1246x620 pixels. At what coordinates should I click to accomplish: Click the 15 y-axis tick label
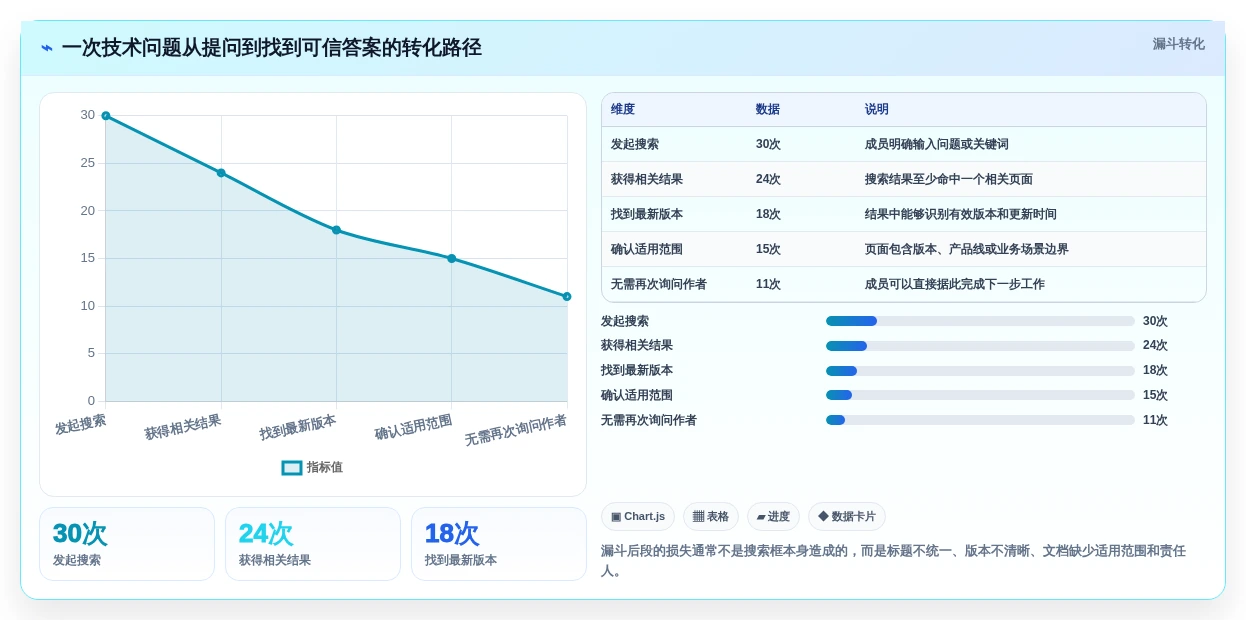pos(88,258)
